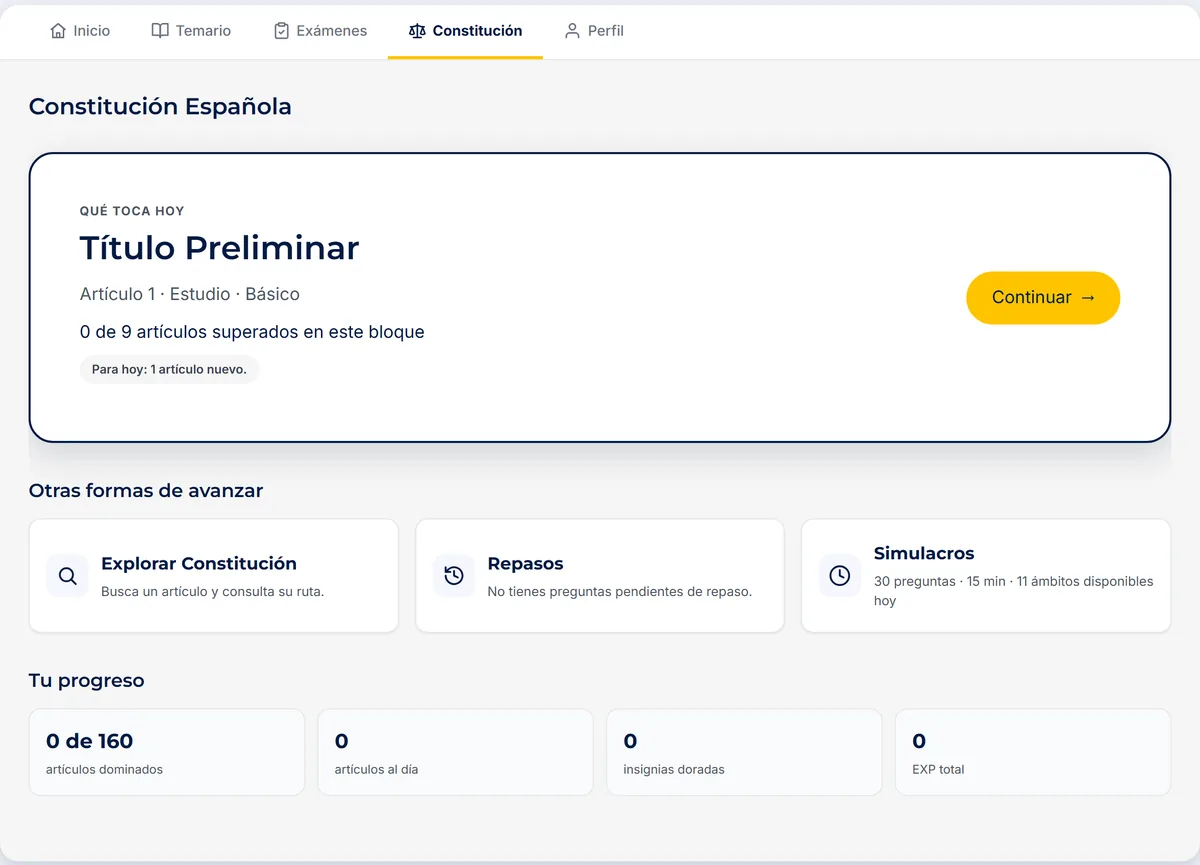Click 'Artículo 1 · Estudio · Básico' text

pyautogui.click(x=190, y=294)
